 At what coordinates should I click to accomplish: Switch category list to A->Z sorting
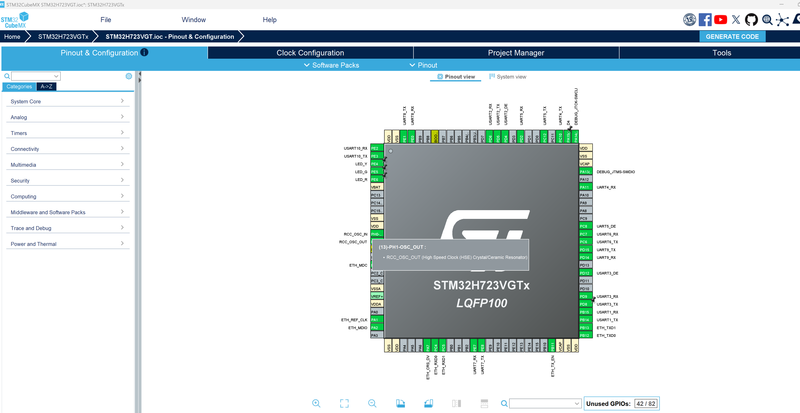tap(46, 87)
